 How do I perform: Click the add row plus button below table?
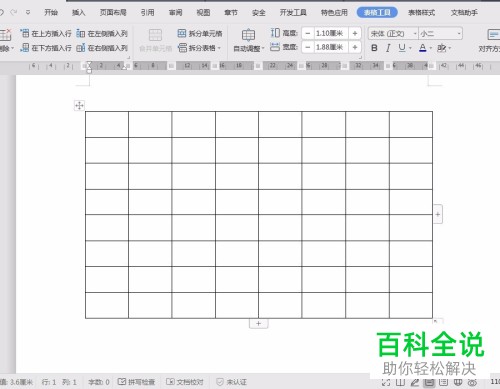click(259, 323)
